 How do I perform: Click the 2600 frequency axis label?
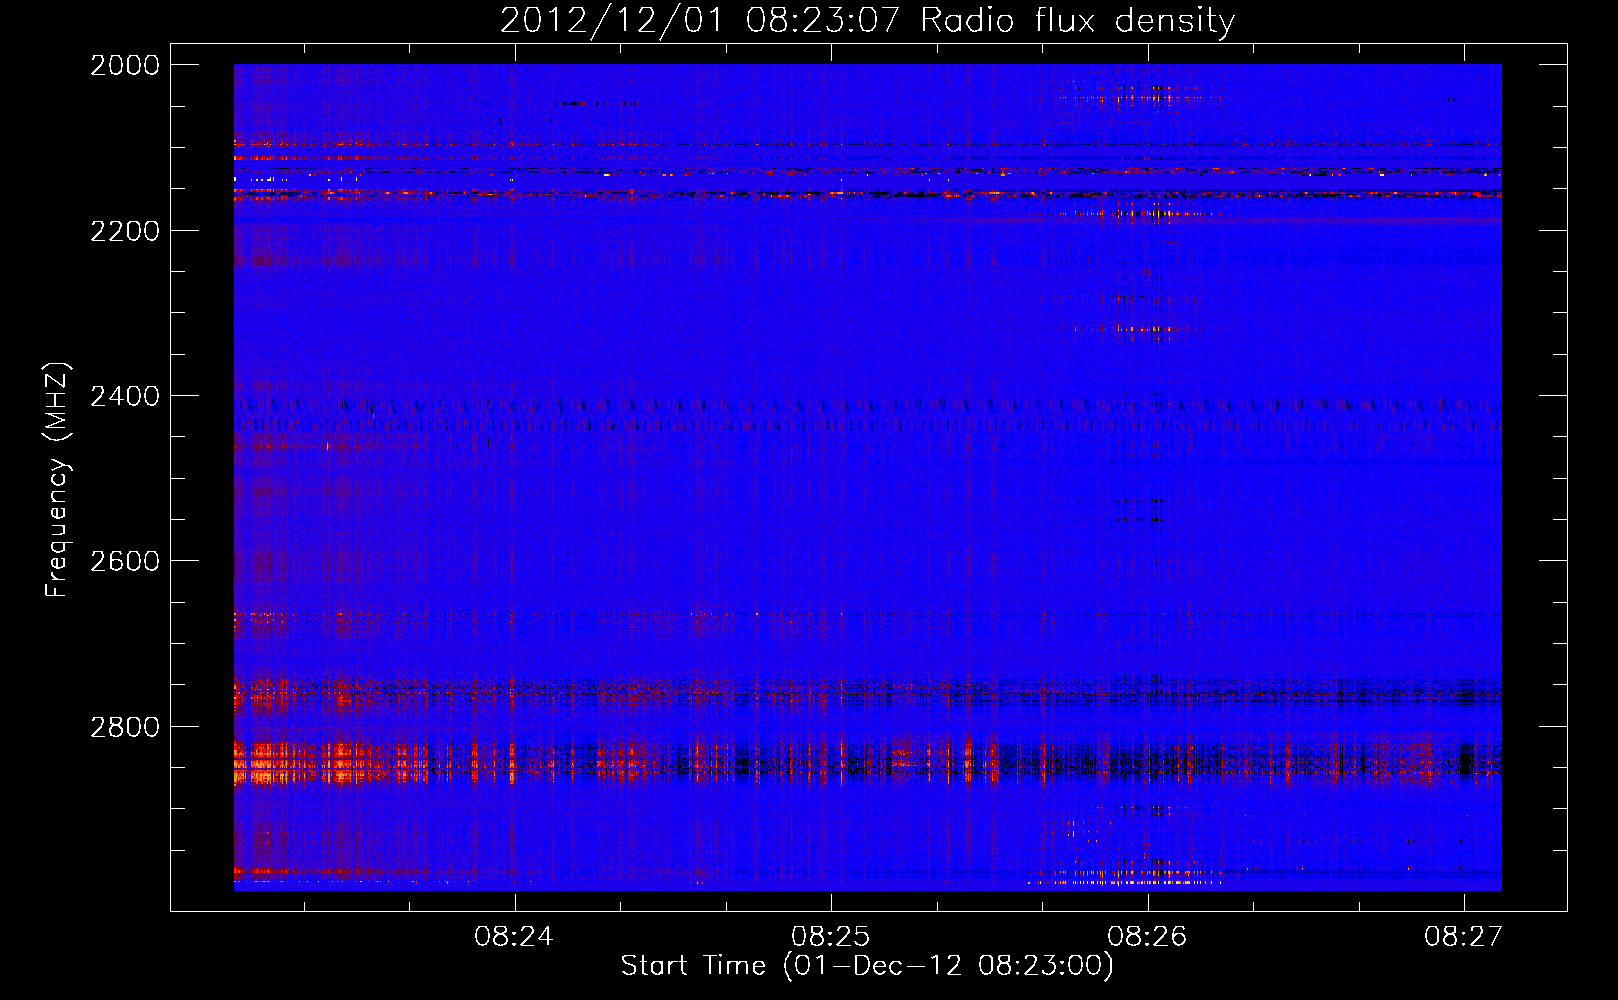click(125, 561)
